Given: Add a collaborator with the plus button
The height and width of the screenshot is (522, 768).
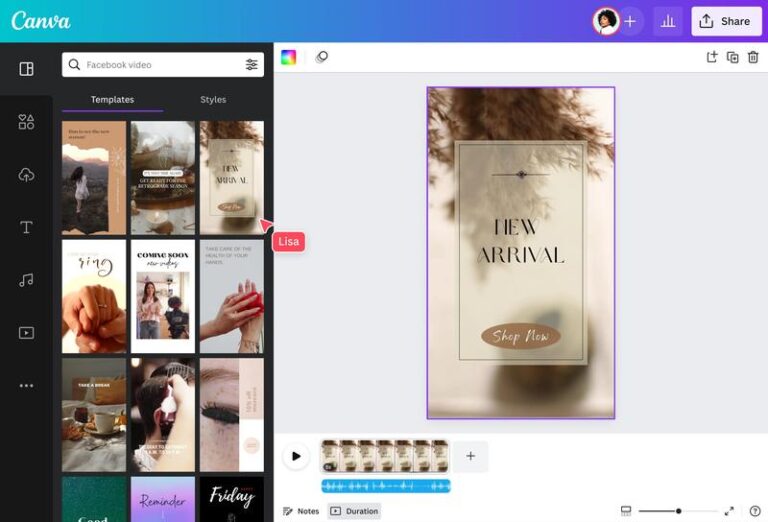Looking at the screenshot, I should coord(630,22).
